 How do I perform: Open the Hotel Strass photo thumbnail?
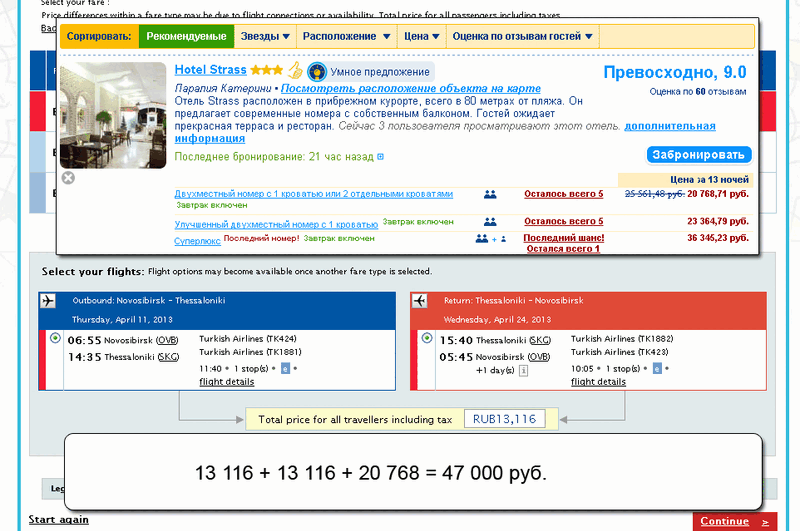pos(113,115)
